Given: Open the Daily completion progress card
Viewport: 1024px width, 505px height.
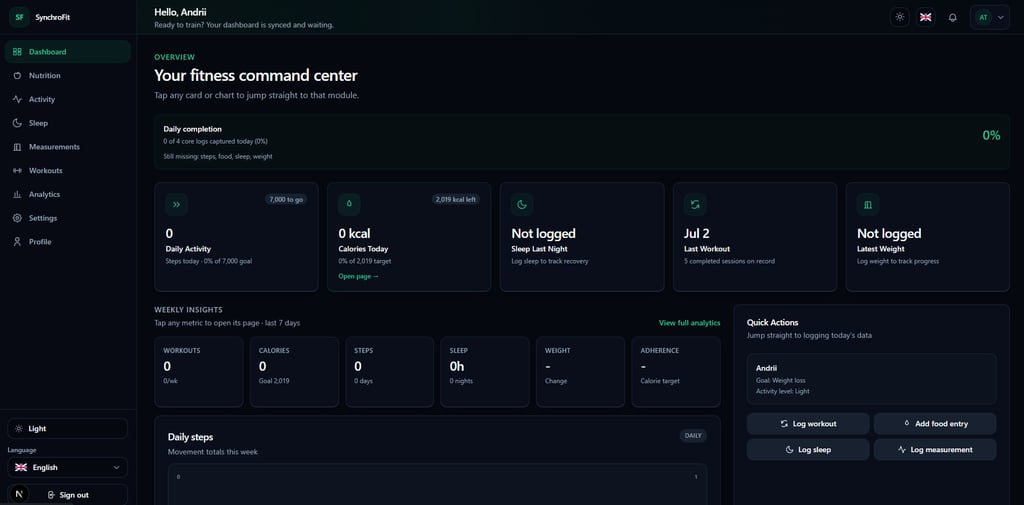Looking at the screenshot, I should click(582, 142).
